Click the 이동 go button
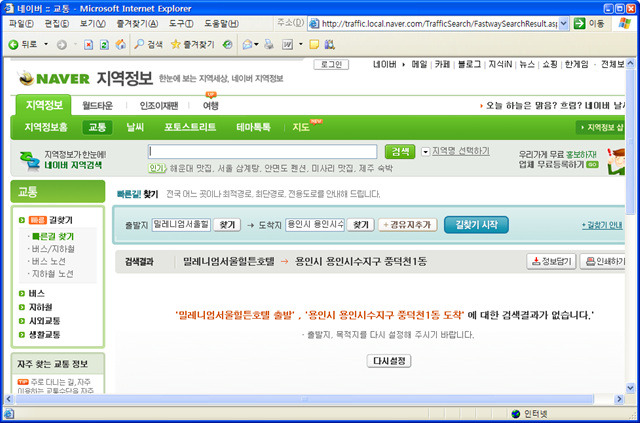 point(589,24)
